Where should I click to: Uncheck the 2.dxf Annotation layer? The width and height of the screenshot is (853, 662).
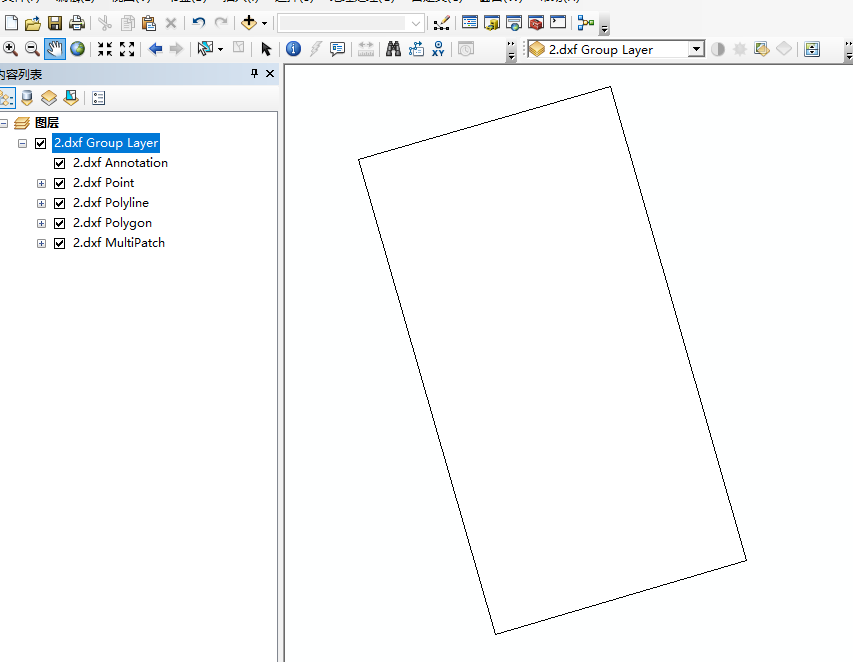coord(60,163)
